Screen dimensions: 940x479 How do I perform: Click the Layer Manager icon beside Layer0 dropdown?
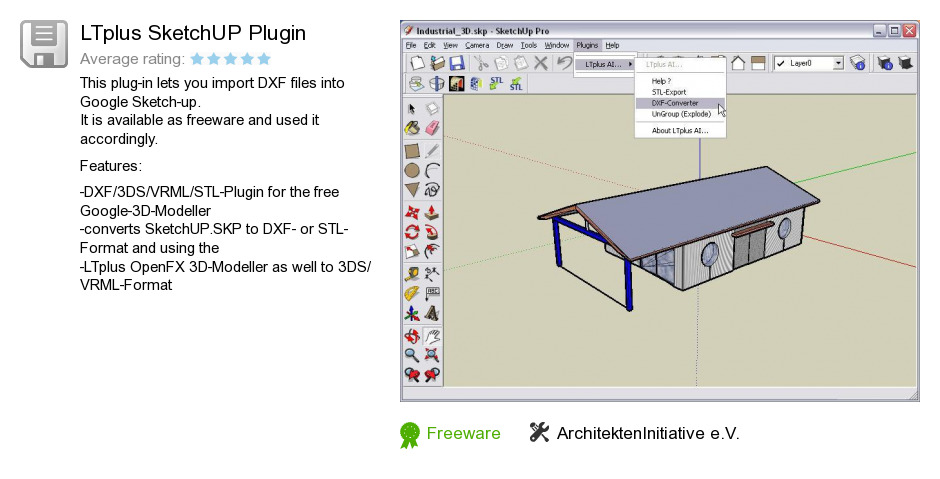coord(858,62)
